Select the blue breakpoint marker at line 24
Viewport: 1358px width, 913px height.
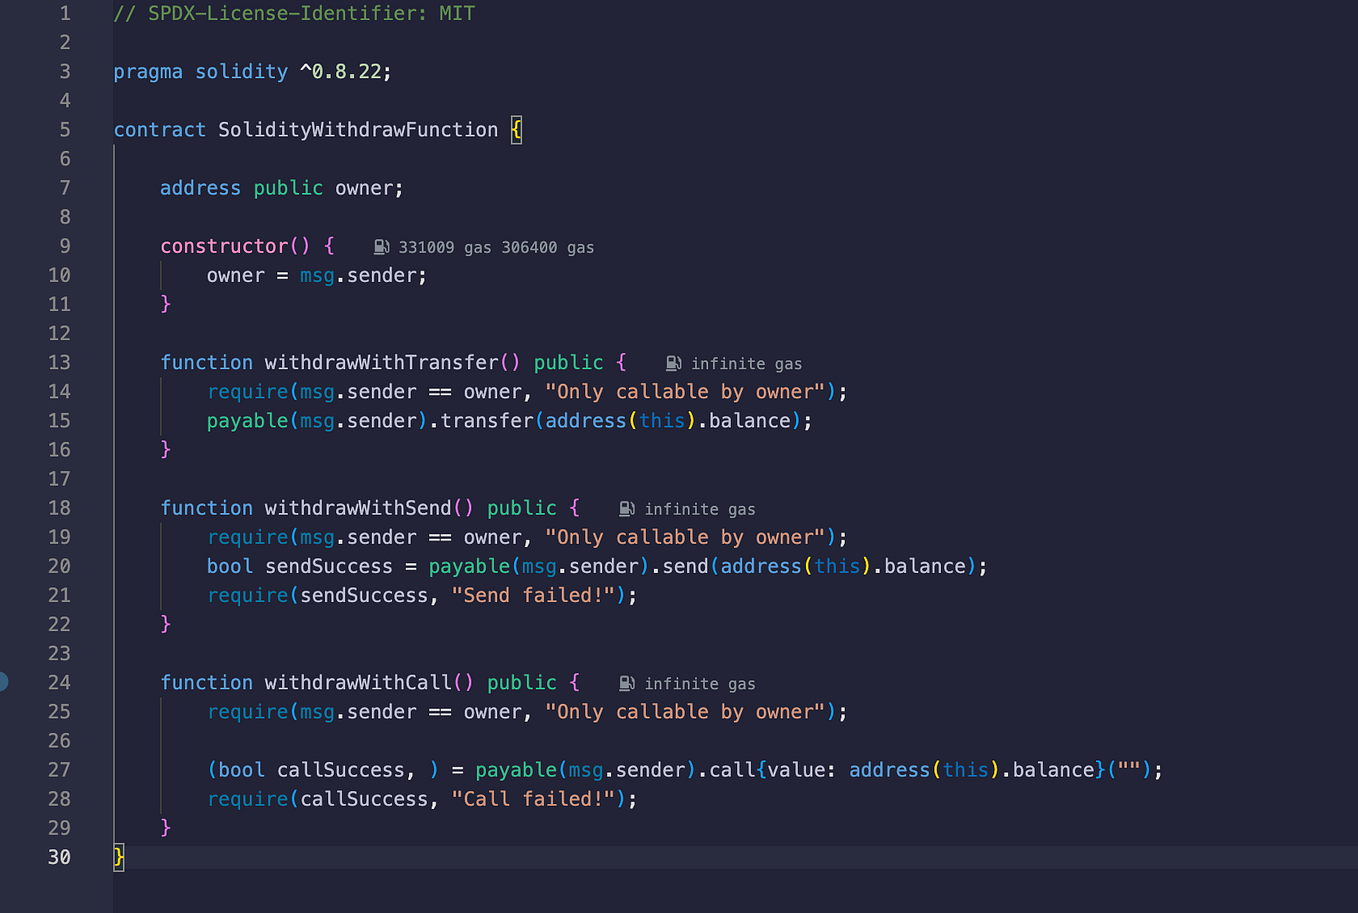tap(4, 682)
